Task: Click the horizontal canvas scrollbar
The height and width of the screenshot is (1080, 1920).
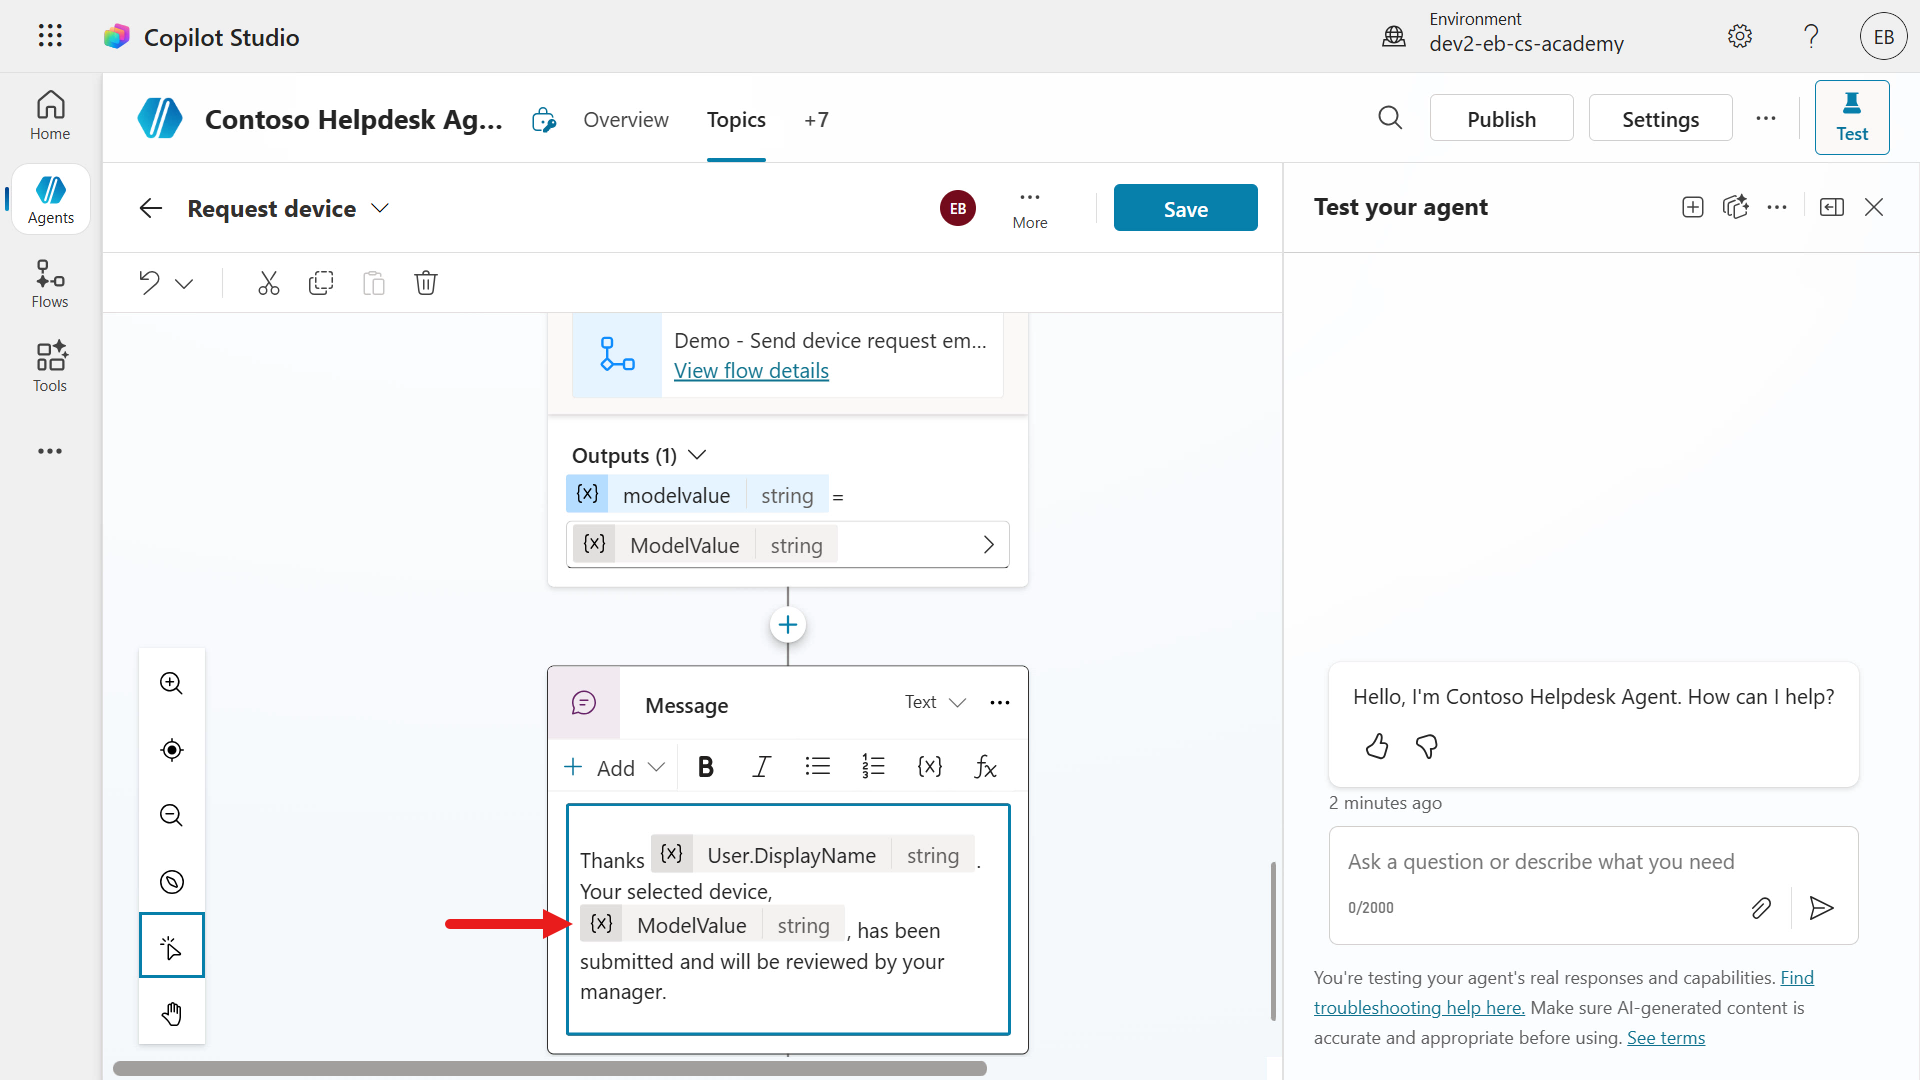Action: [x=550, y=1068]
